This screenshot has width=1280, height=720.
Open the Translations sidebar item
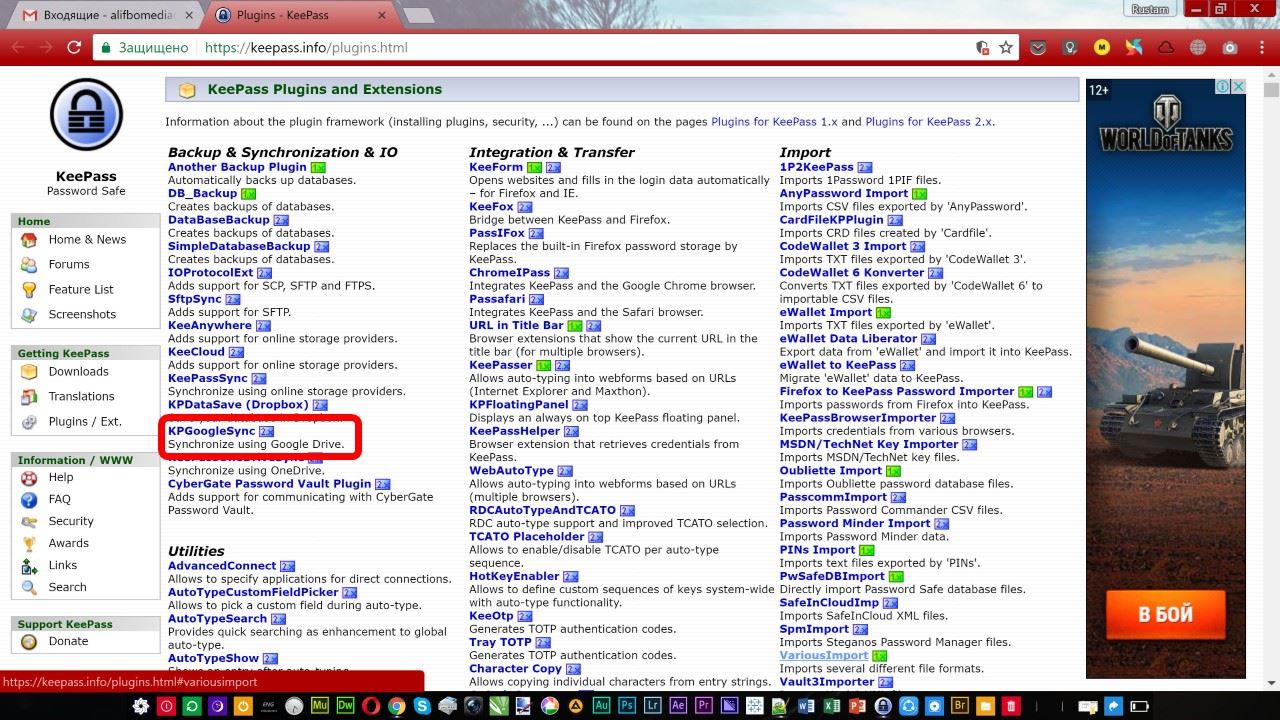[81, 396]
